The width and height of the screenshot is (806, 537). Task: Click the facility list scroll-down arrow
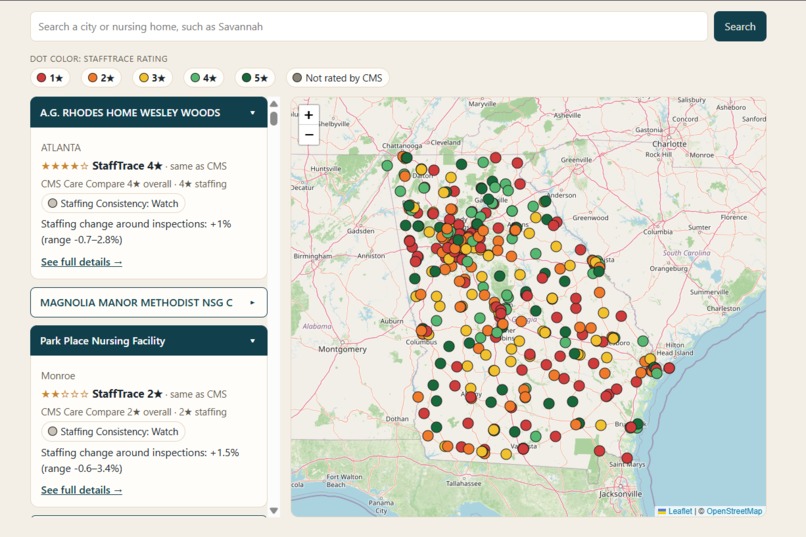[274, 510]
